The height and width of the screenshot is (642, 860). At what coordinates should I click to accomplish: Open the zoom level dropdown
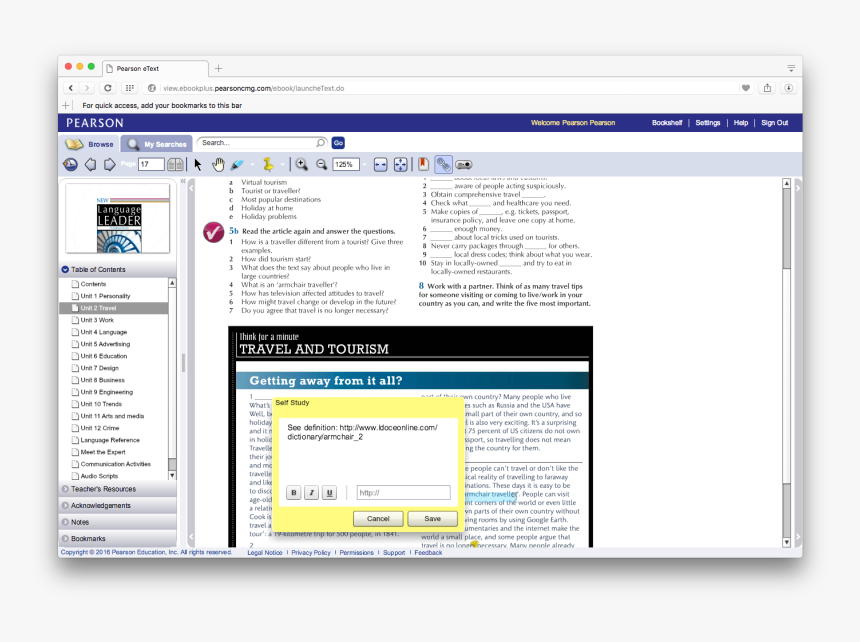365,164
